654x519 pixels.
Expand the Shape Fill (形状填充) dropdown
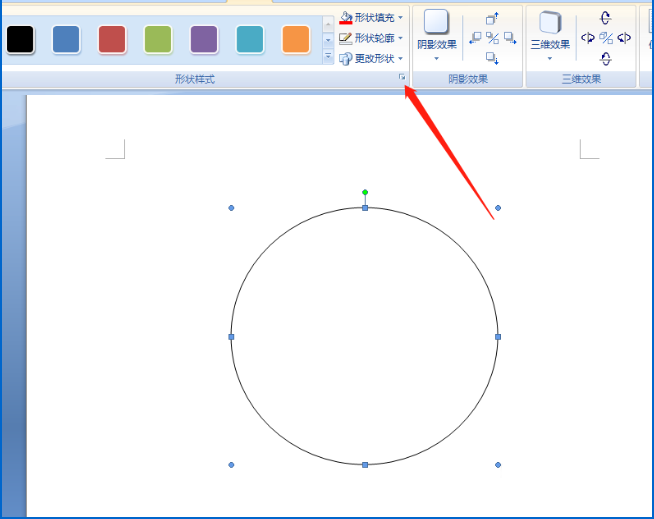point(401,18)
